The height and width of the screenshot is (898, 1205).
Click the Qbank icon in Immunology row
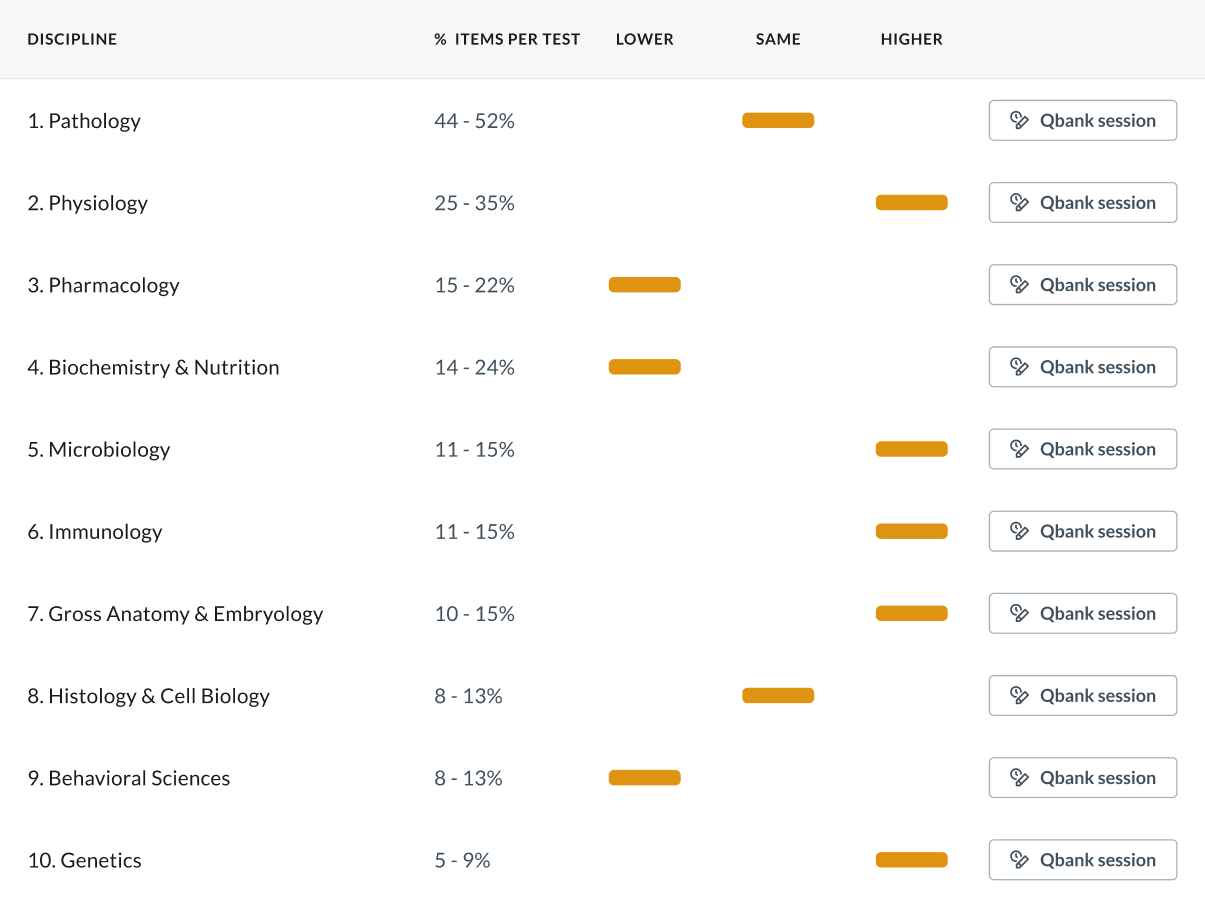[1019, 531]
